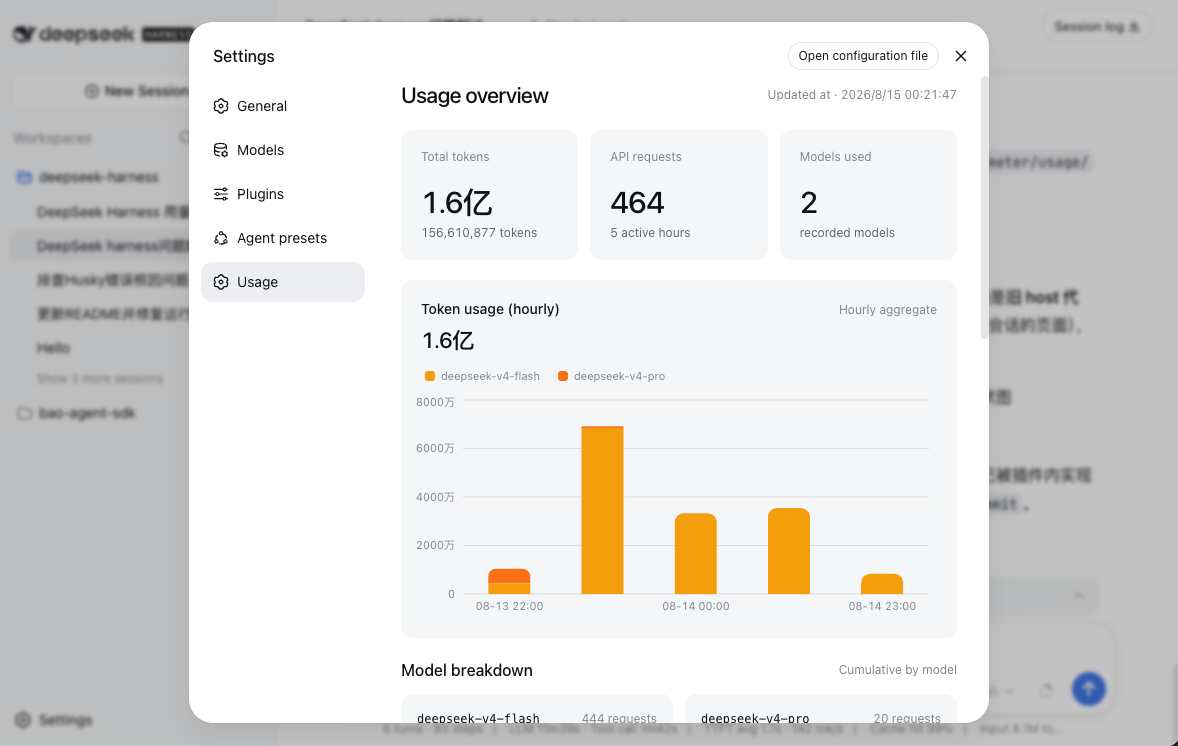Click the 08-13 22:00 chart bar

pyautogui.click(x=509, y=581)
